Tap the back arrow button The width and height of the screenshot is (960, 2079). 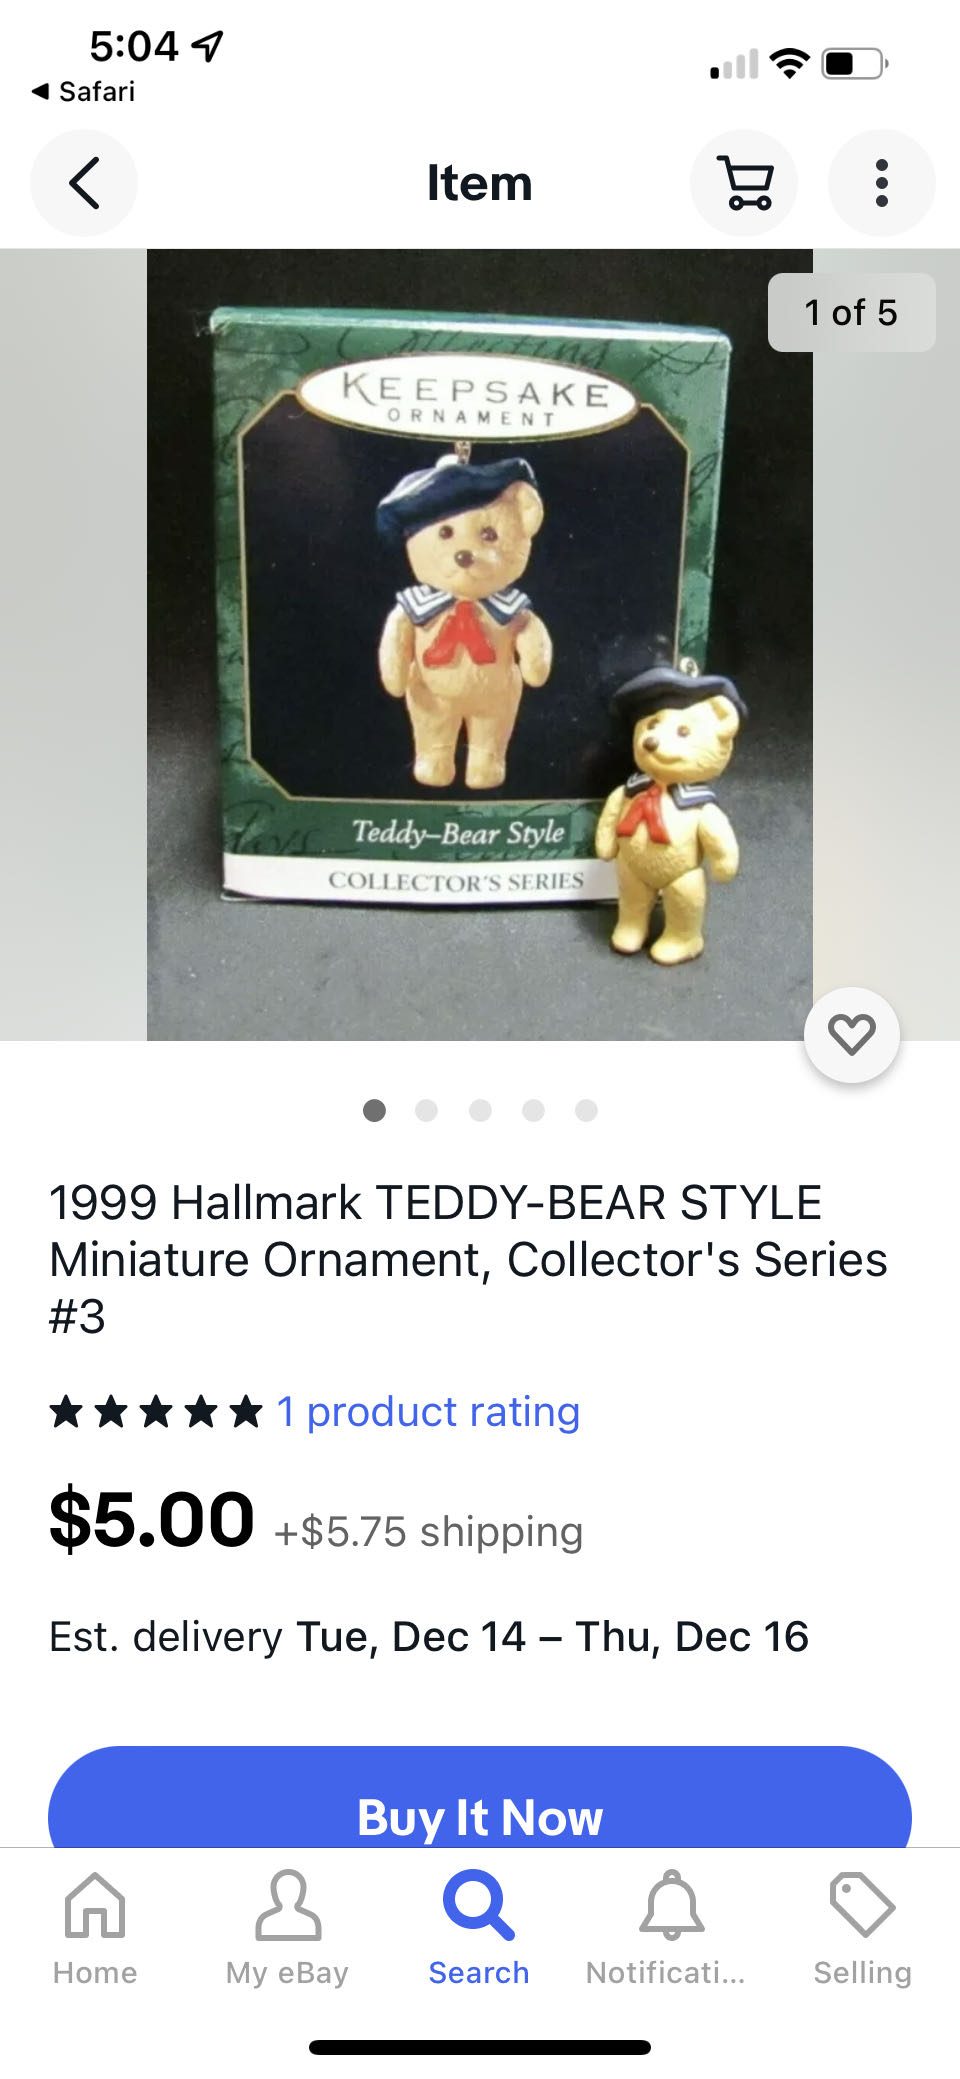pyautogui.click(x=84, y=183)
